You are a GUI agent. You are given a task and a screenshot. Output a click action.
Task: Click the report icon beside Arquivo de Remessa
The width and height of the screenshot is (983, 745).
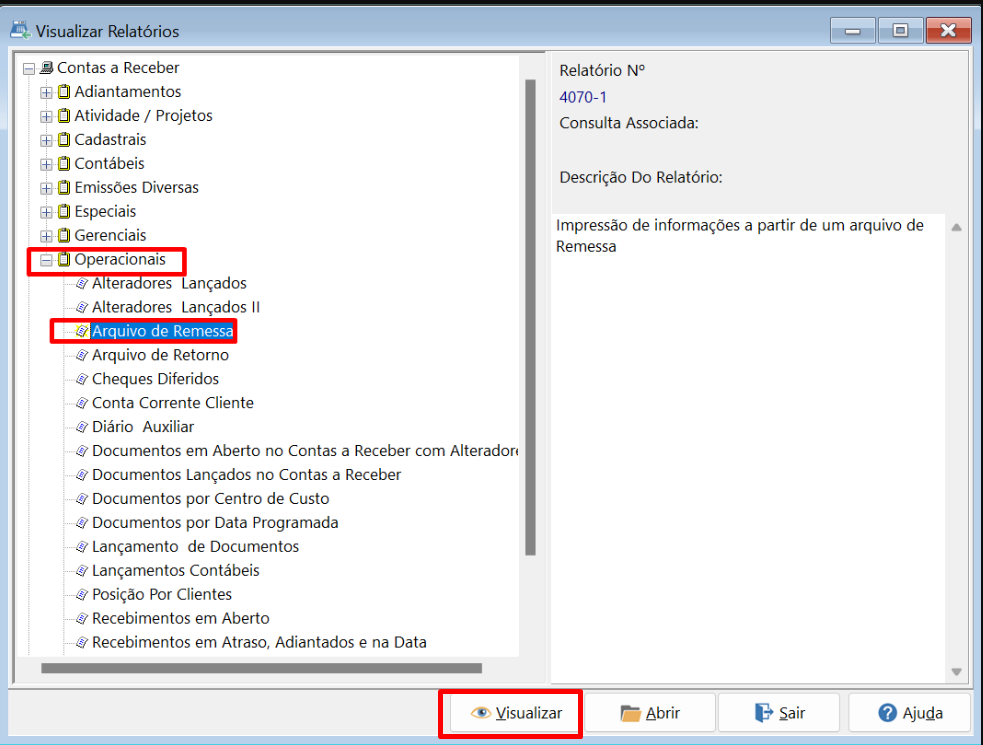[81, 331]
